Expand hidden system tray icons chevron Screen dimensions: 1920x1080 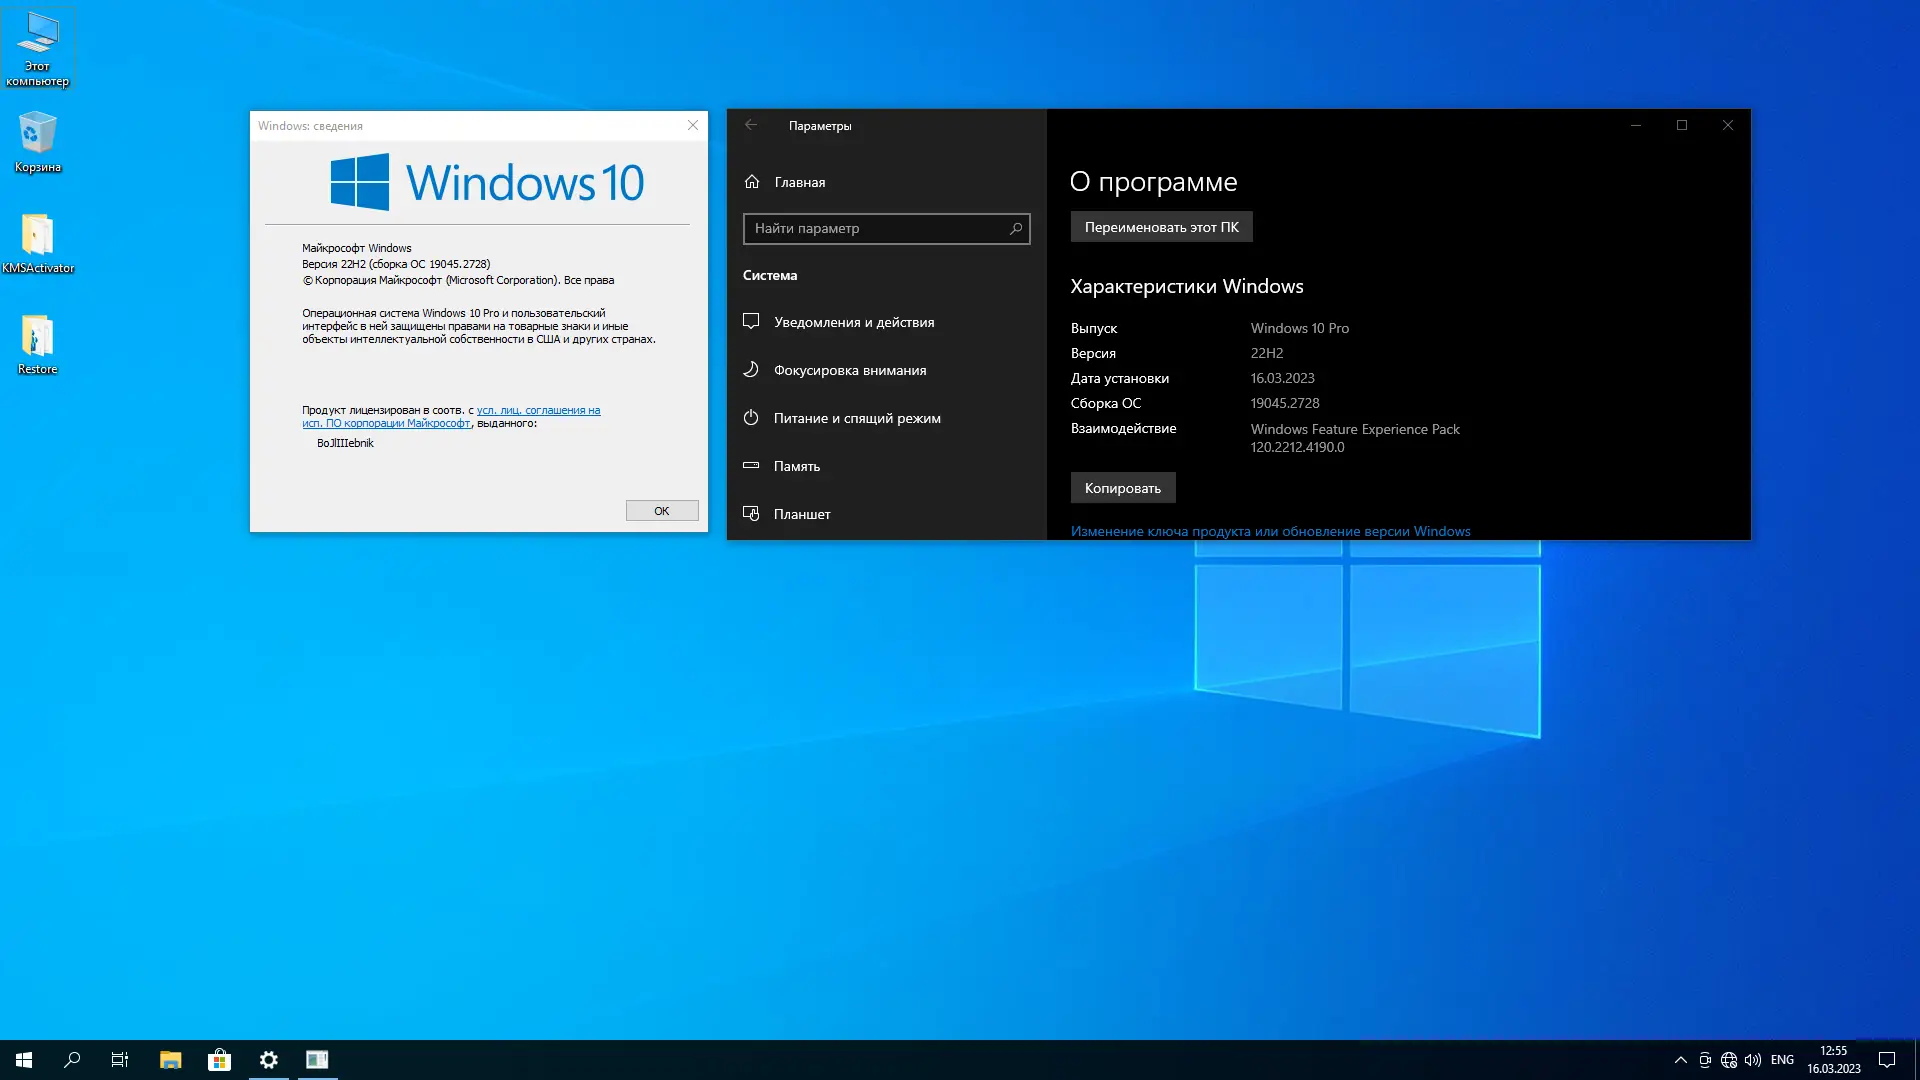pyautogui.click(x=1680, y=1060)
